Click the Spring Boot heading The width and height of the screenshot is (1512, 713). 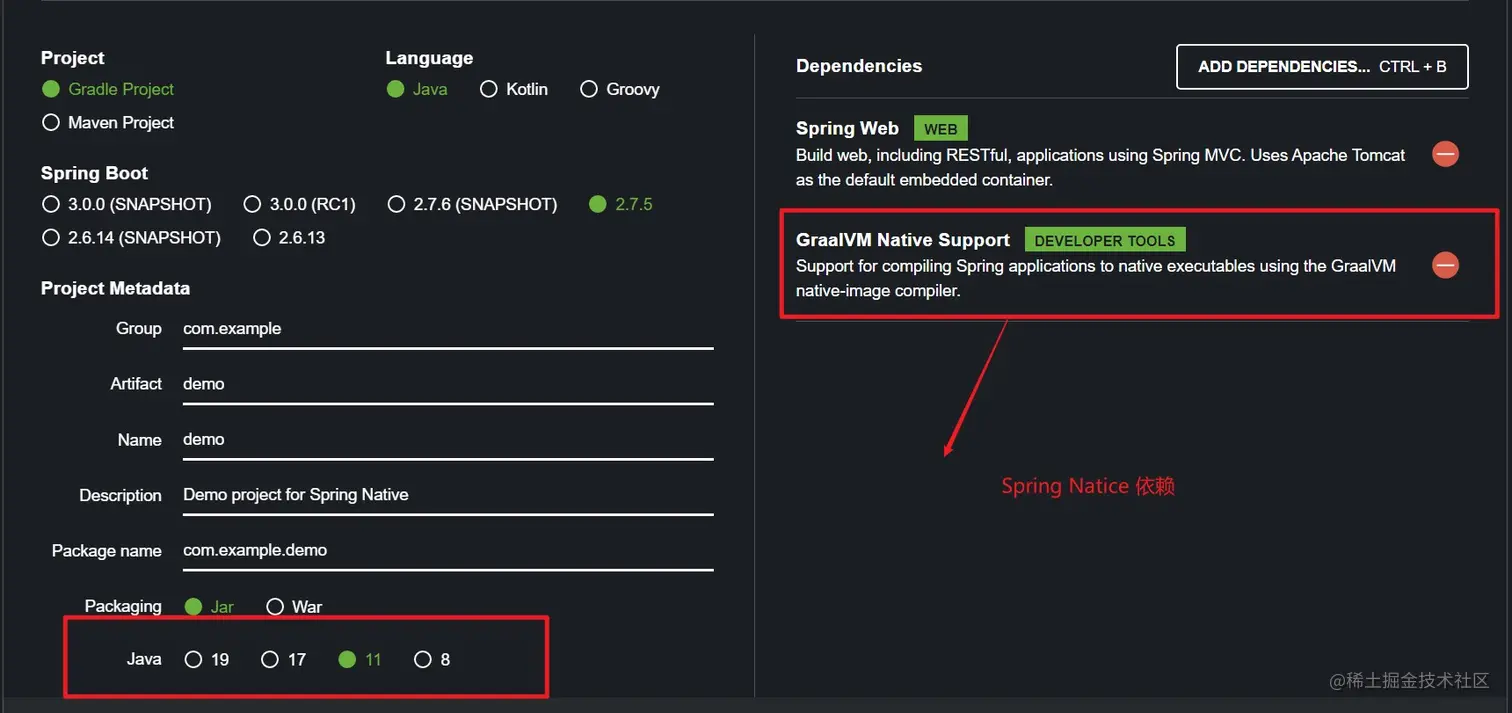(x=94, y=173)
